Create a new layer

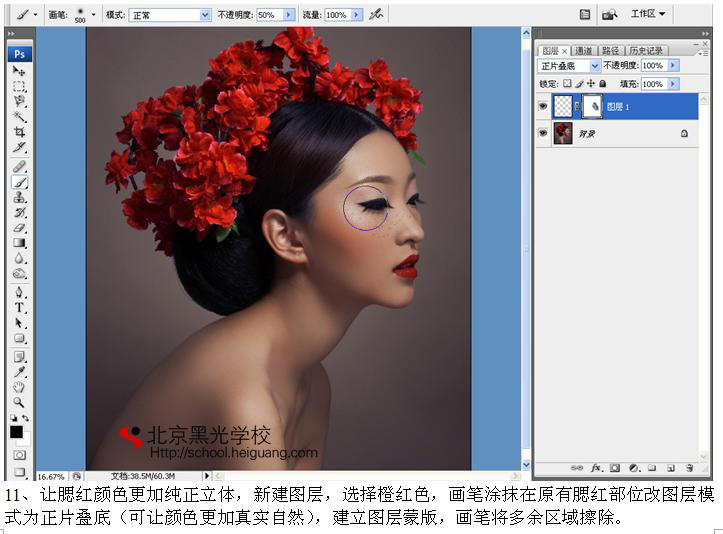[670, 468]
